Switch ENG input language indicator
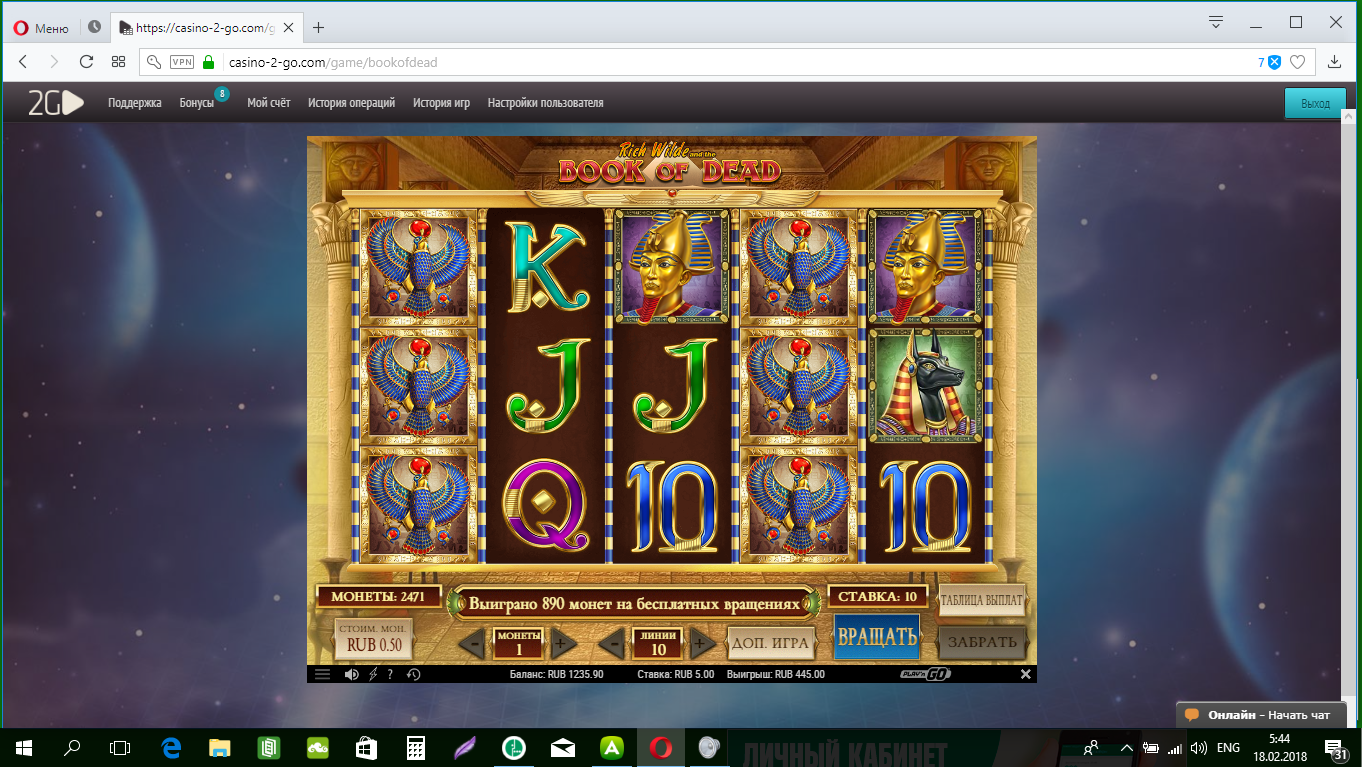This screenshot has width=1362, height=767. 1229,747
